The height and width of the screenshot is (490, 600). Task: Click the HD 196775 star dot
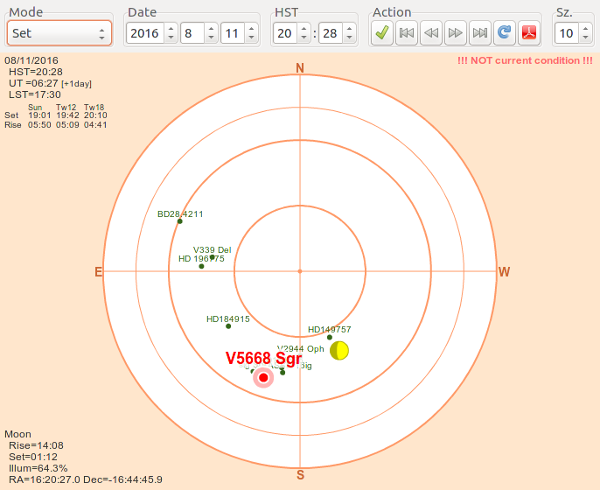pos(202,266)
